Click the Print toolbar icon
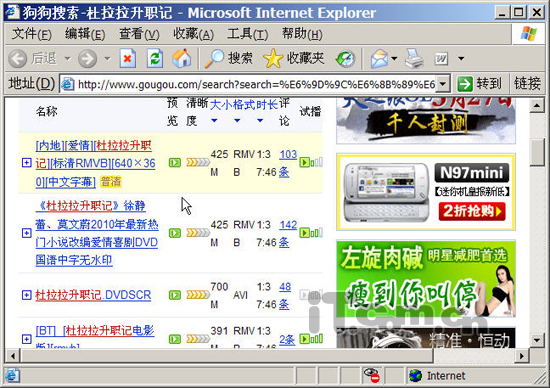Screen dimensions: 550x388 (414, 58)
